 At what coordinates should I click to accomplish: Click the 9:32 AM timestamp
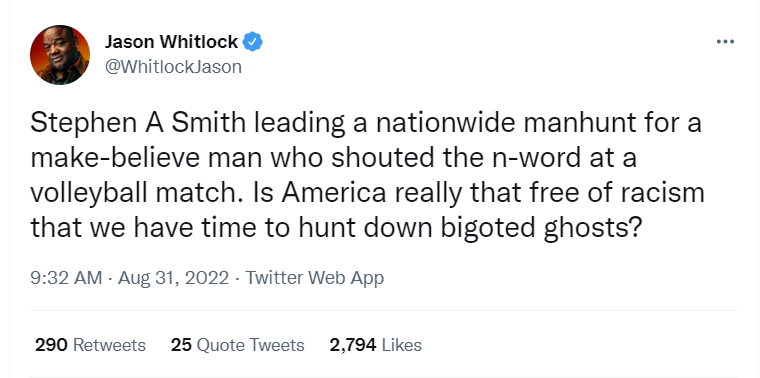pos(66,278)
